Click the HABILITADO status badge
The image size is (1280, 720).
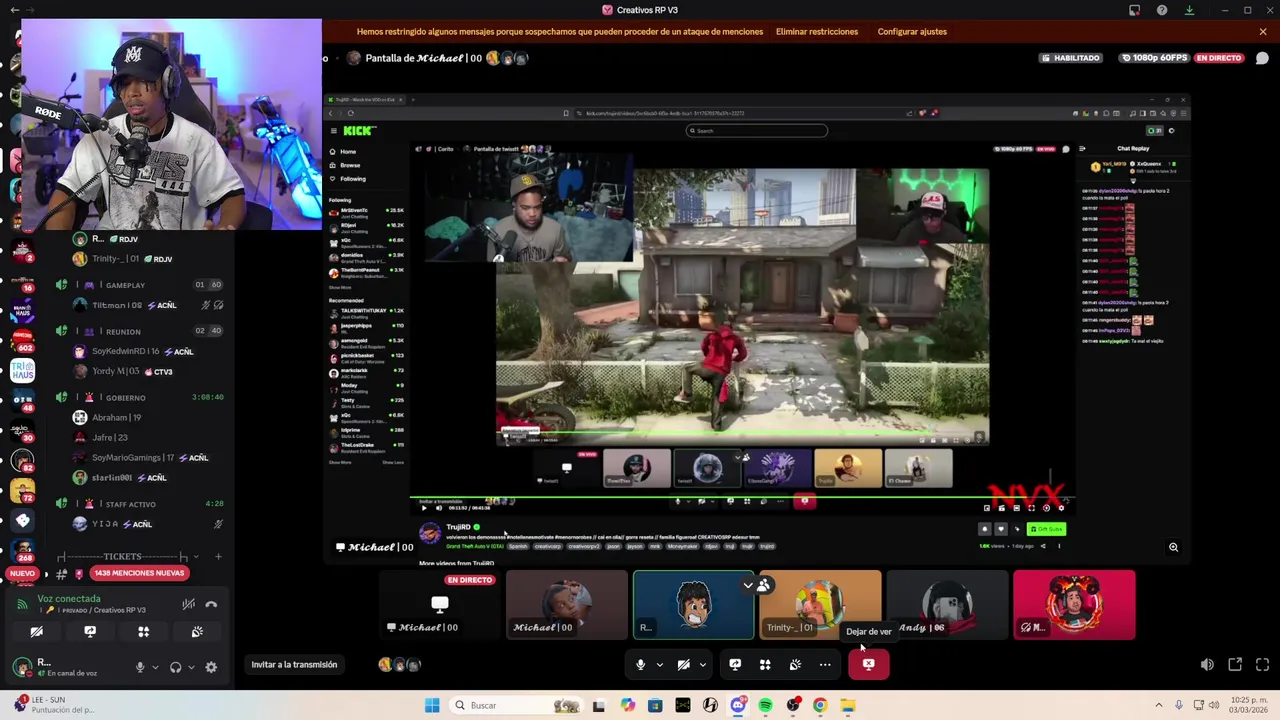tap(1071, 58)
